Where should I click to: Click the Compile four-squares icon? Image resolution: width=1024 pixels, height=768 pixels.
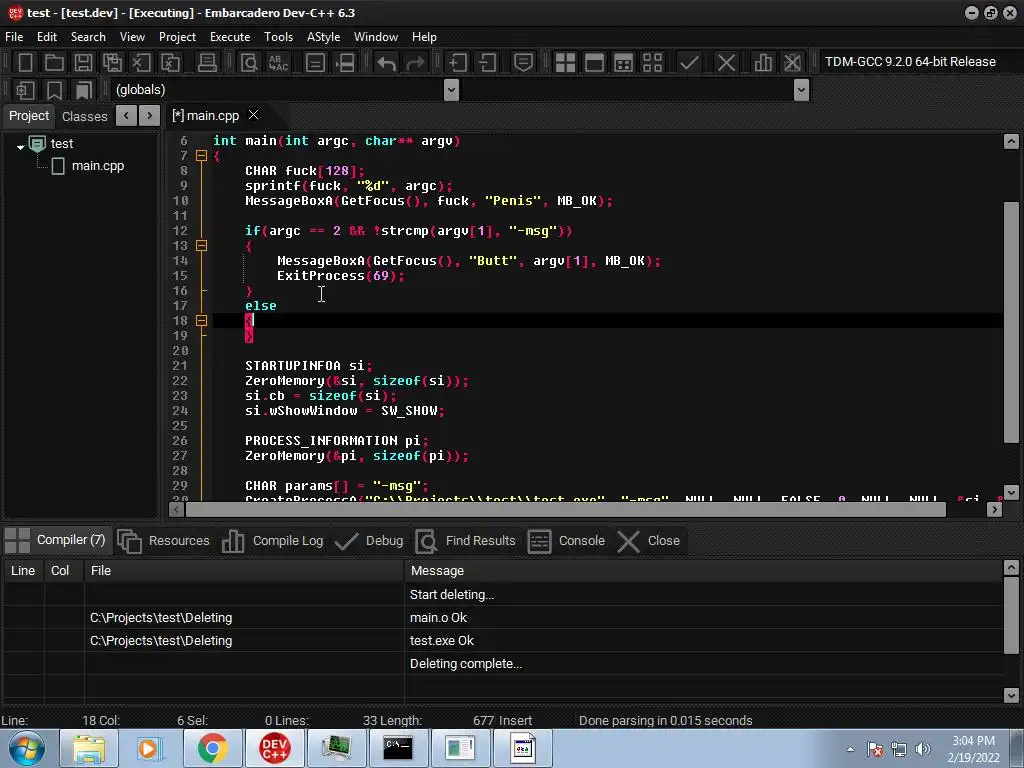pos(565,63)
